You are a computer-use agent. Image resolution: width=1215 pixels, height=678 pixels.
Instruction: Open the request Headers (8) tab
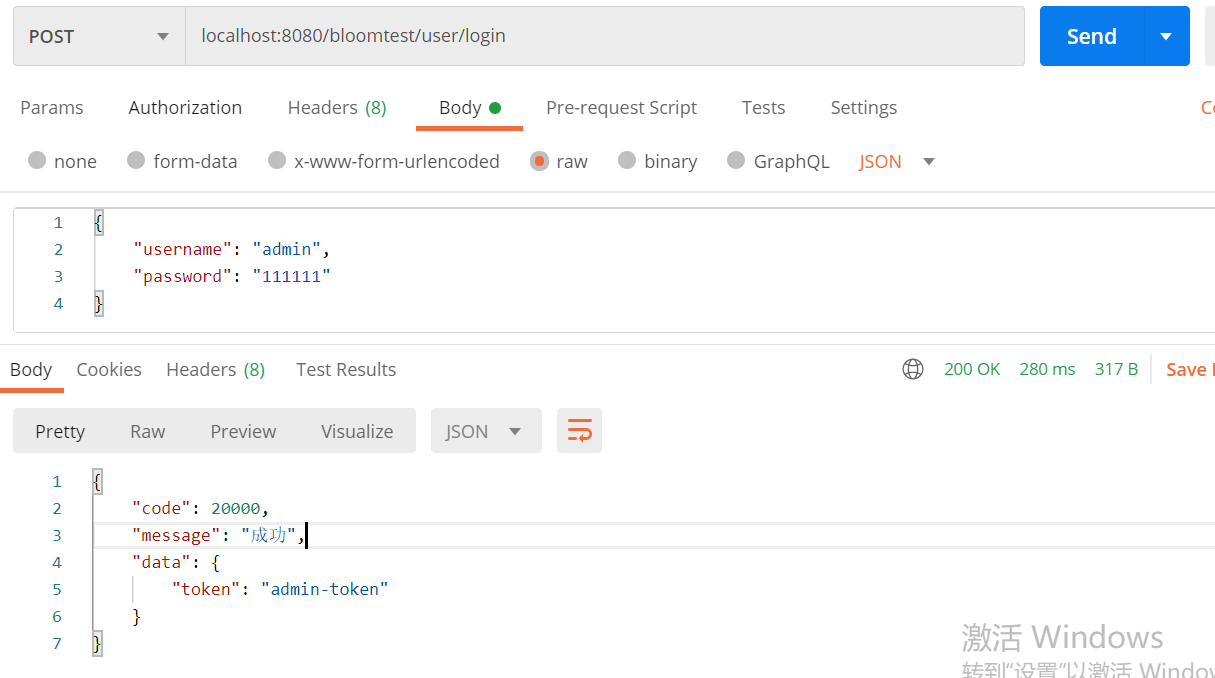pos(336,108)
